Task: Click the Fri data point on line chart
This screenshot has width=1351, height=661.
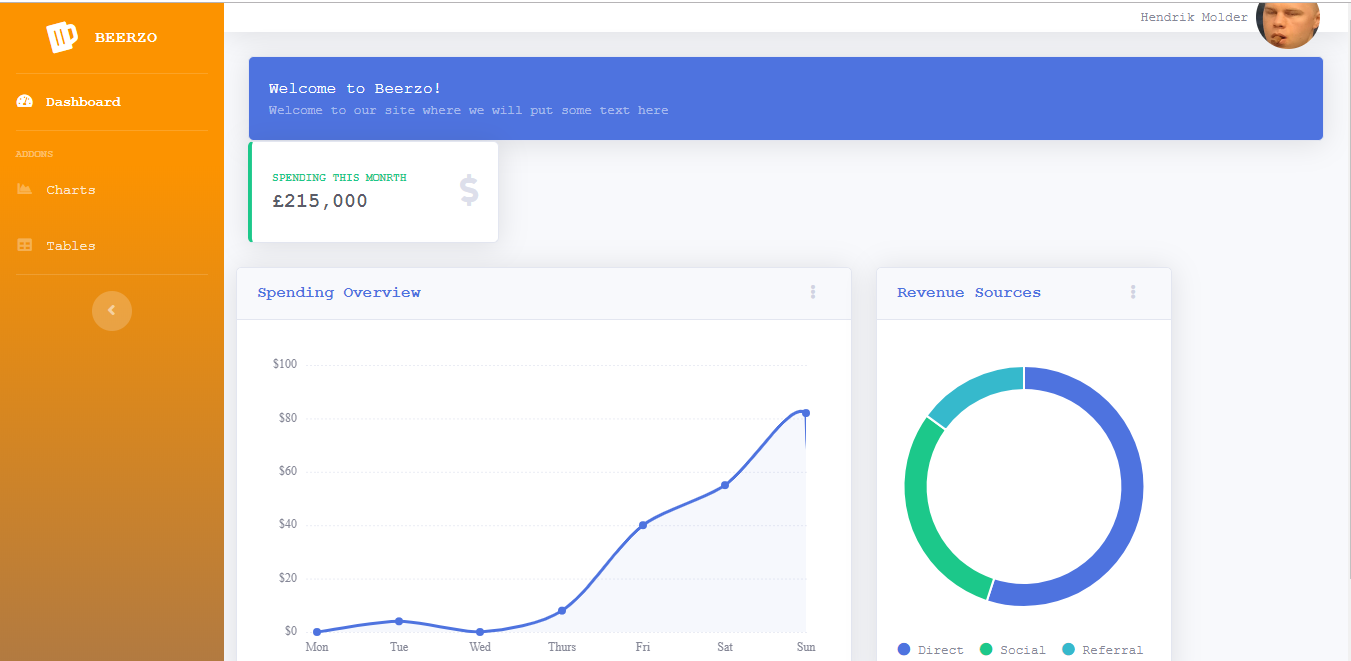Action: pyautogui.click(x=643, y=525)
